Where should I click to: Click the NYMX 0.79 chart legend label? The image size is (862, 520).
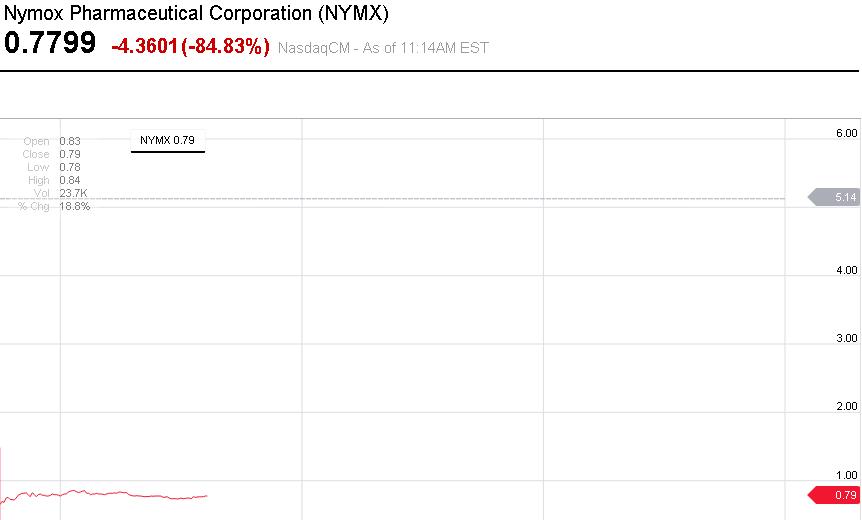coord(168,140)
